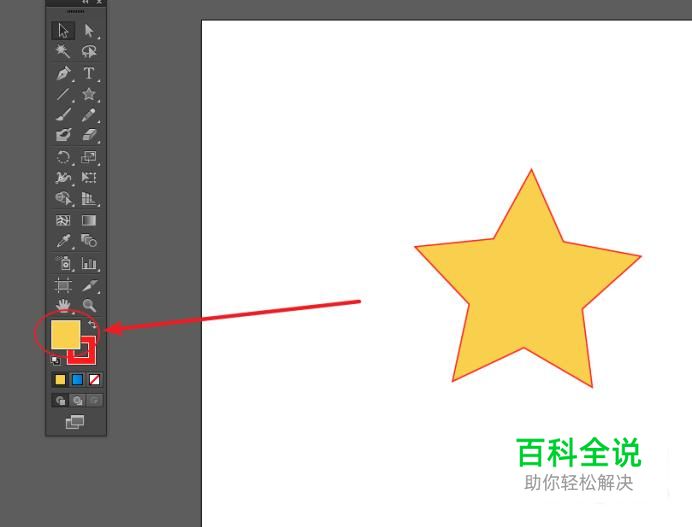Viewport: 692px width, 527px height.
Task: Pick the Paintbrush tool
Action: click(x=64, y=115)
